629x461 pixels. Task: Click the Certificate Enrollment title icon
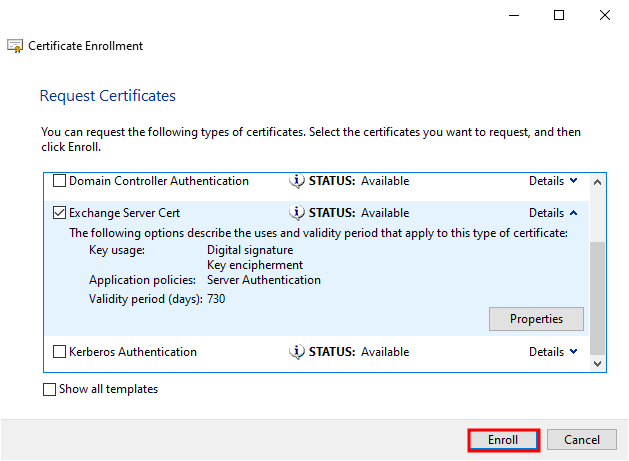[15, 46]
